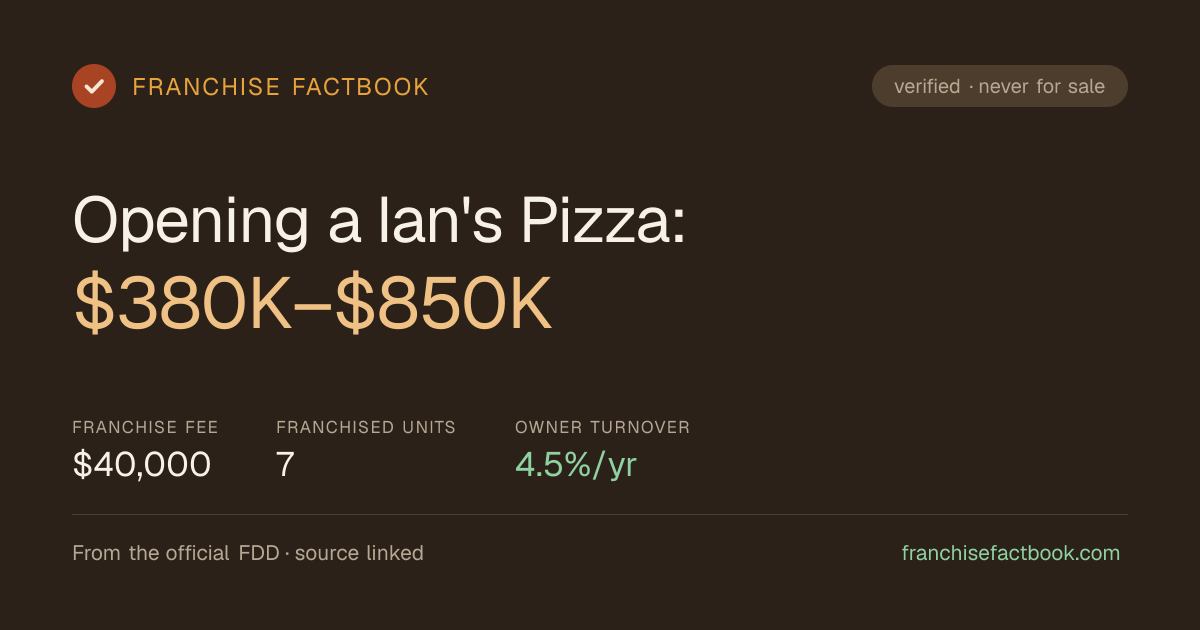Click never for sale in the badge
The image size is (1200, 630).
pyautogui.click(x=1042, y=86)
